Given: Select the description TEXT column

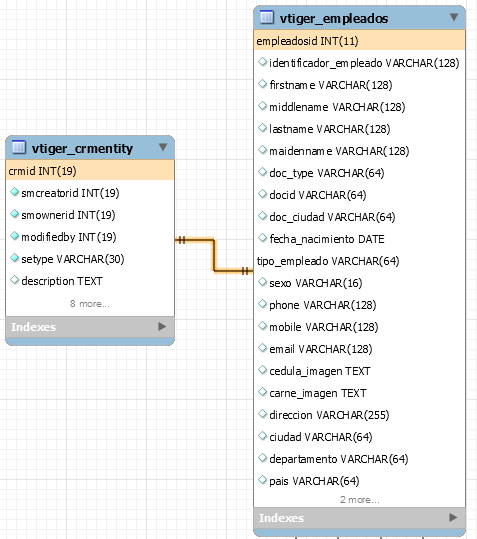Looking at the screenshot, I should click(x=90, y=281).
